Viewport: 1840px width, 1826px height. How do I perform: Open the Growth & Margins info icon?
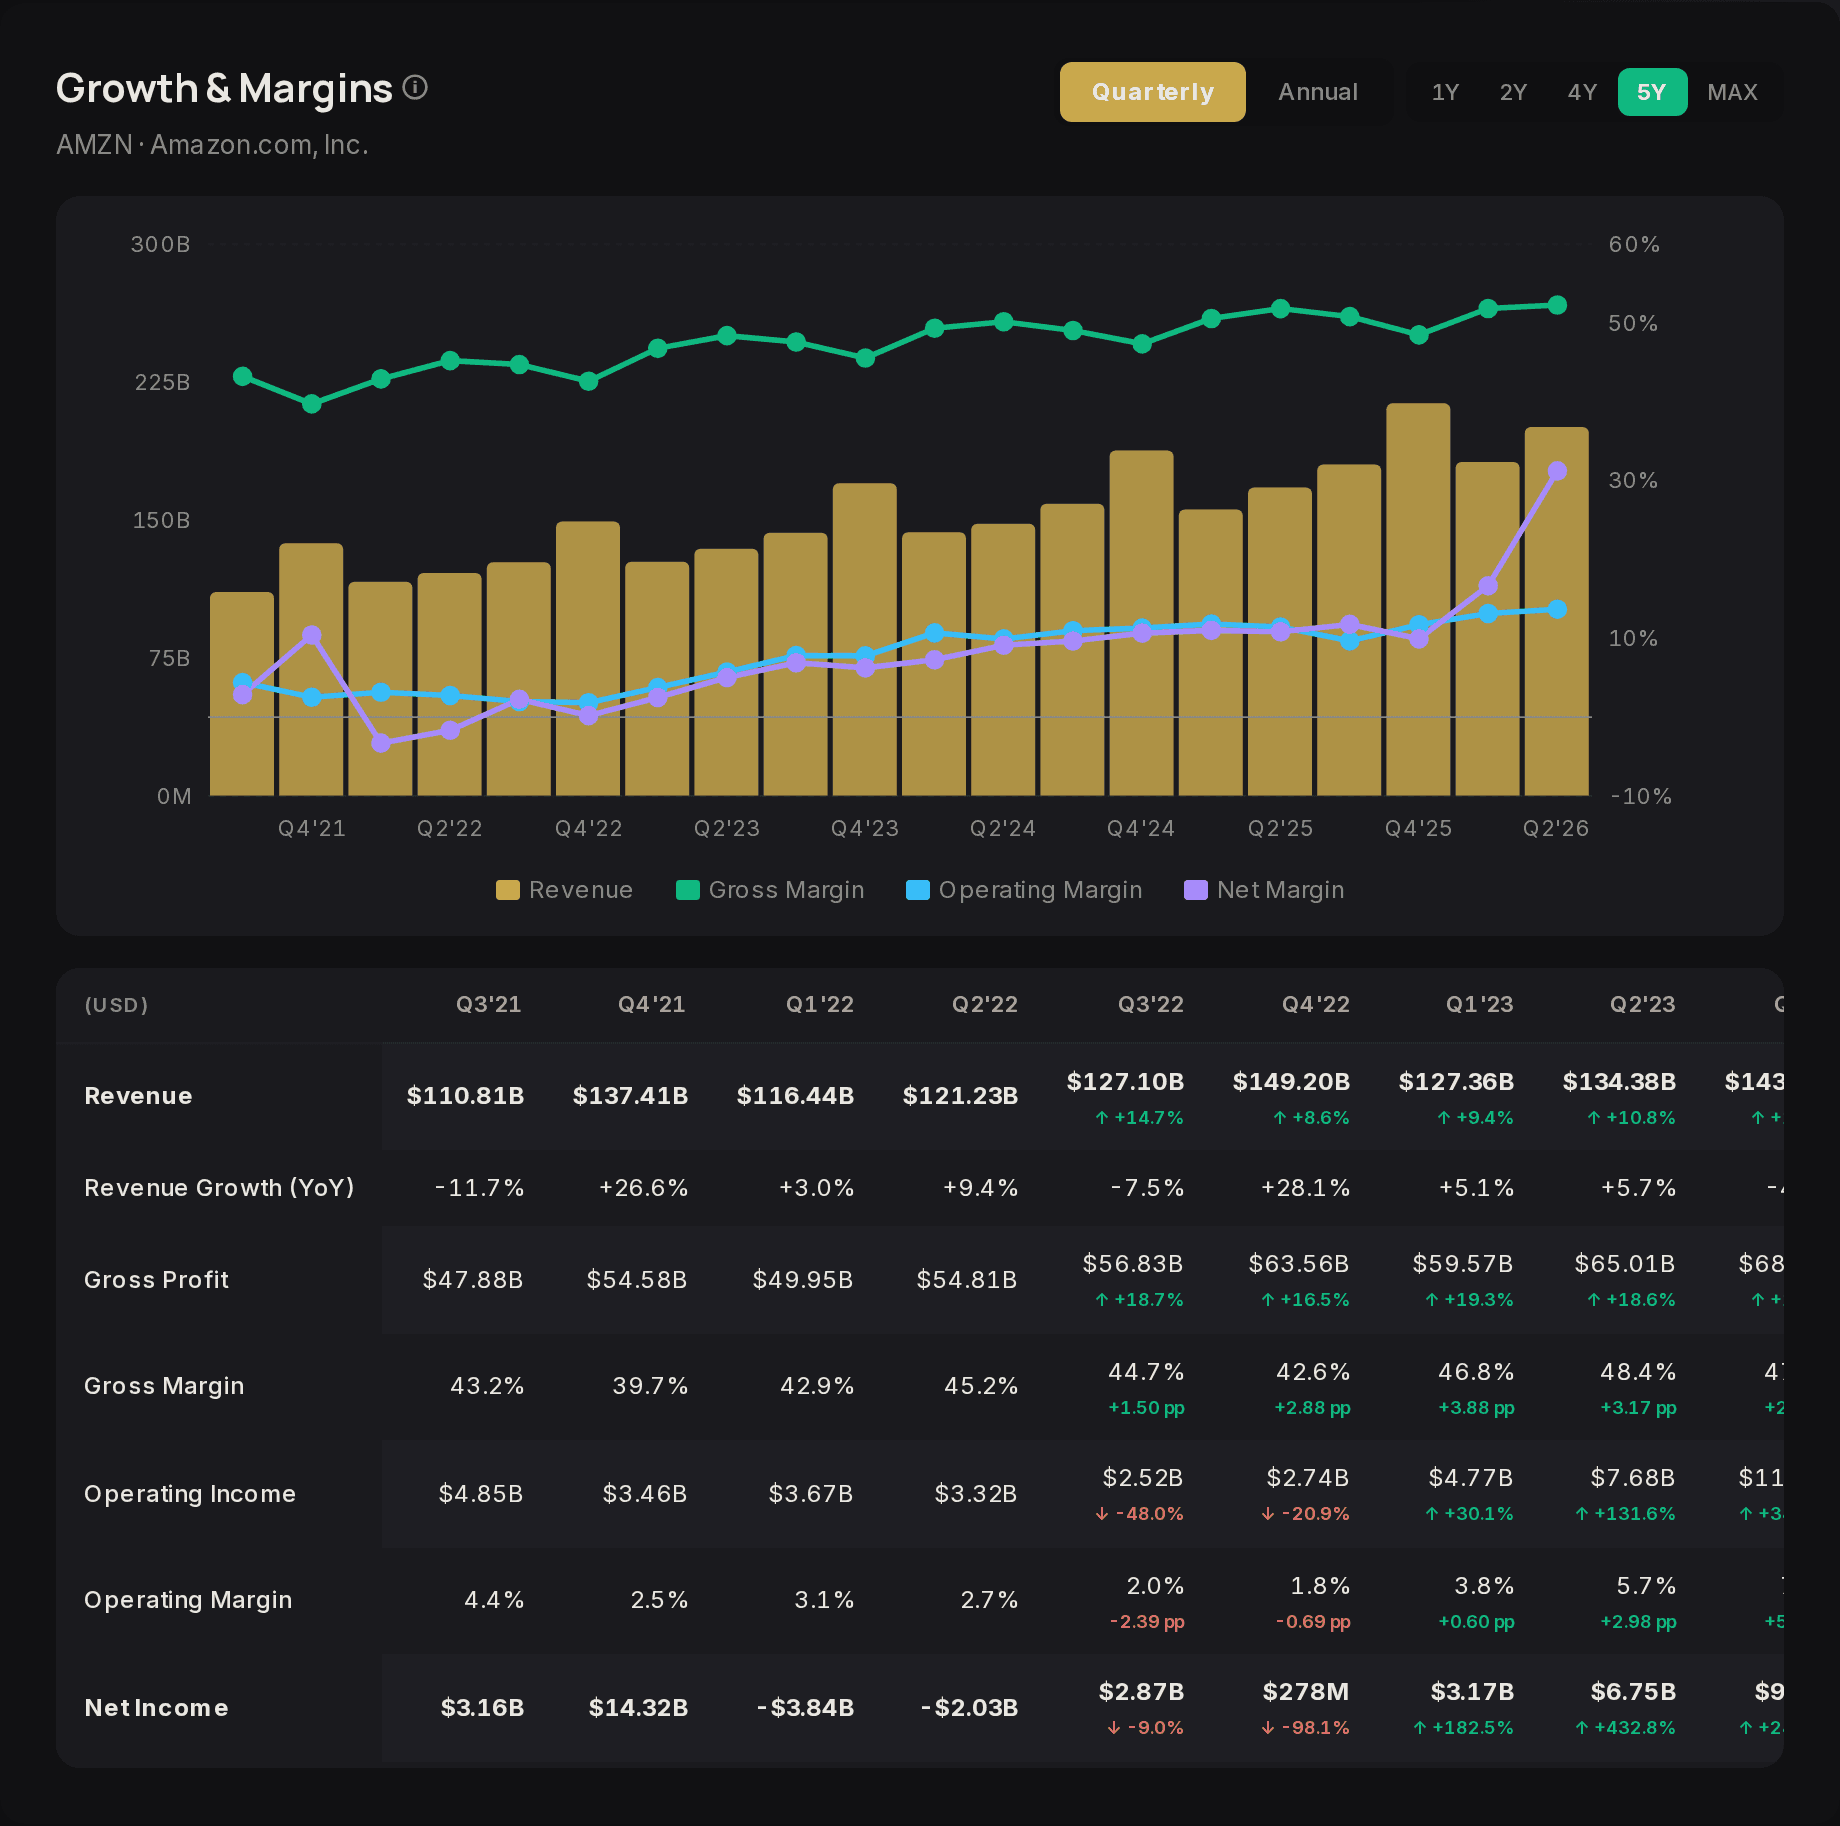point(415,88)
